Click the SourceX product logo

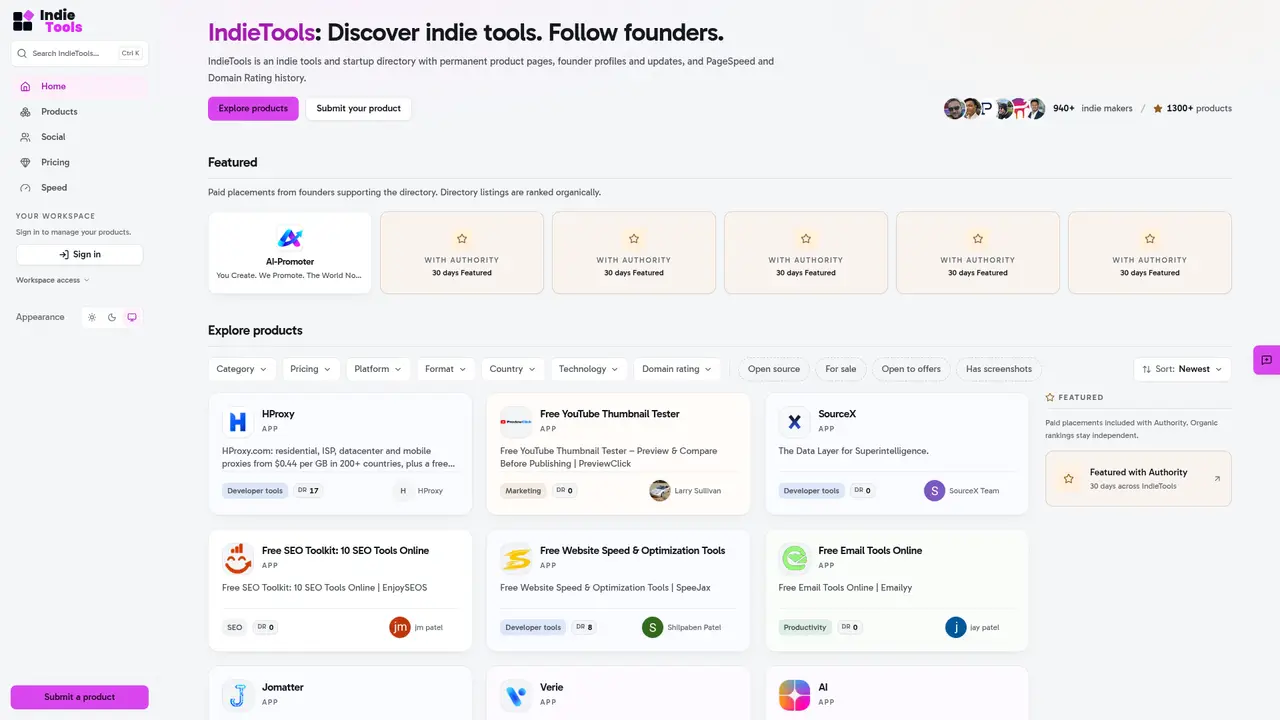coord(794,422)
